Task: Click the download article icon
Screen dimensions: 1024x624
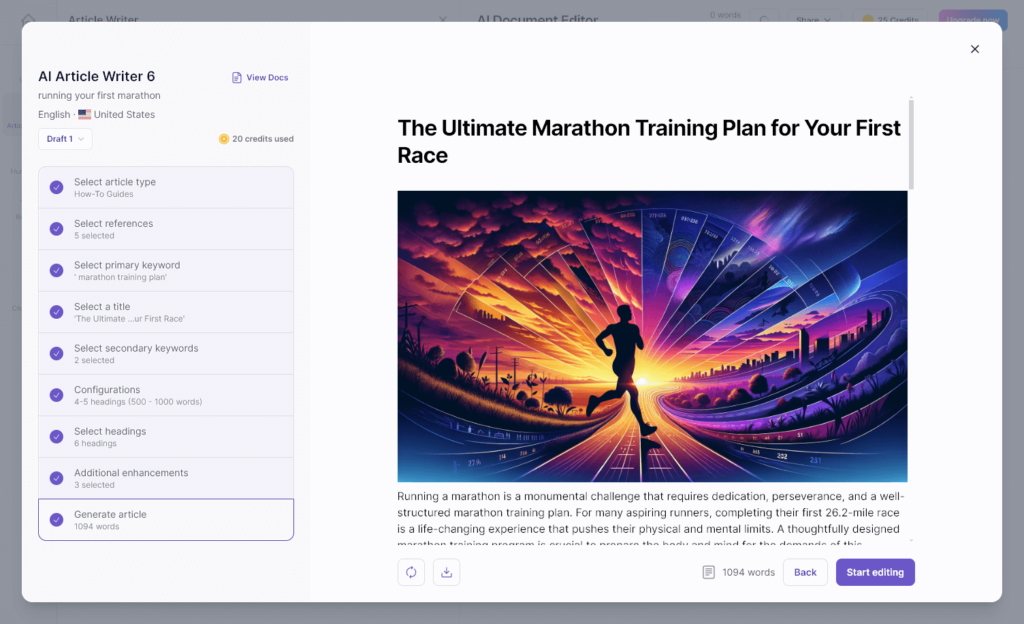Action: point(446,572)
